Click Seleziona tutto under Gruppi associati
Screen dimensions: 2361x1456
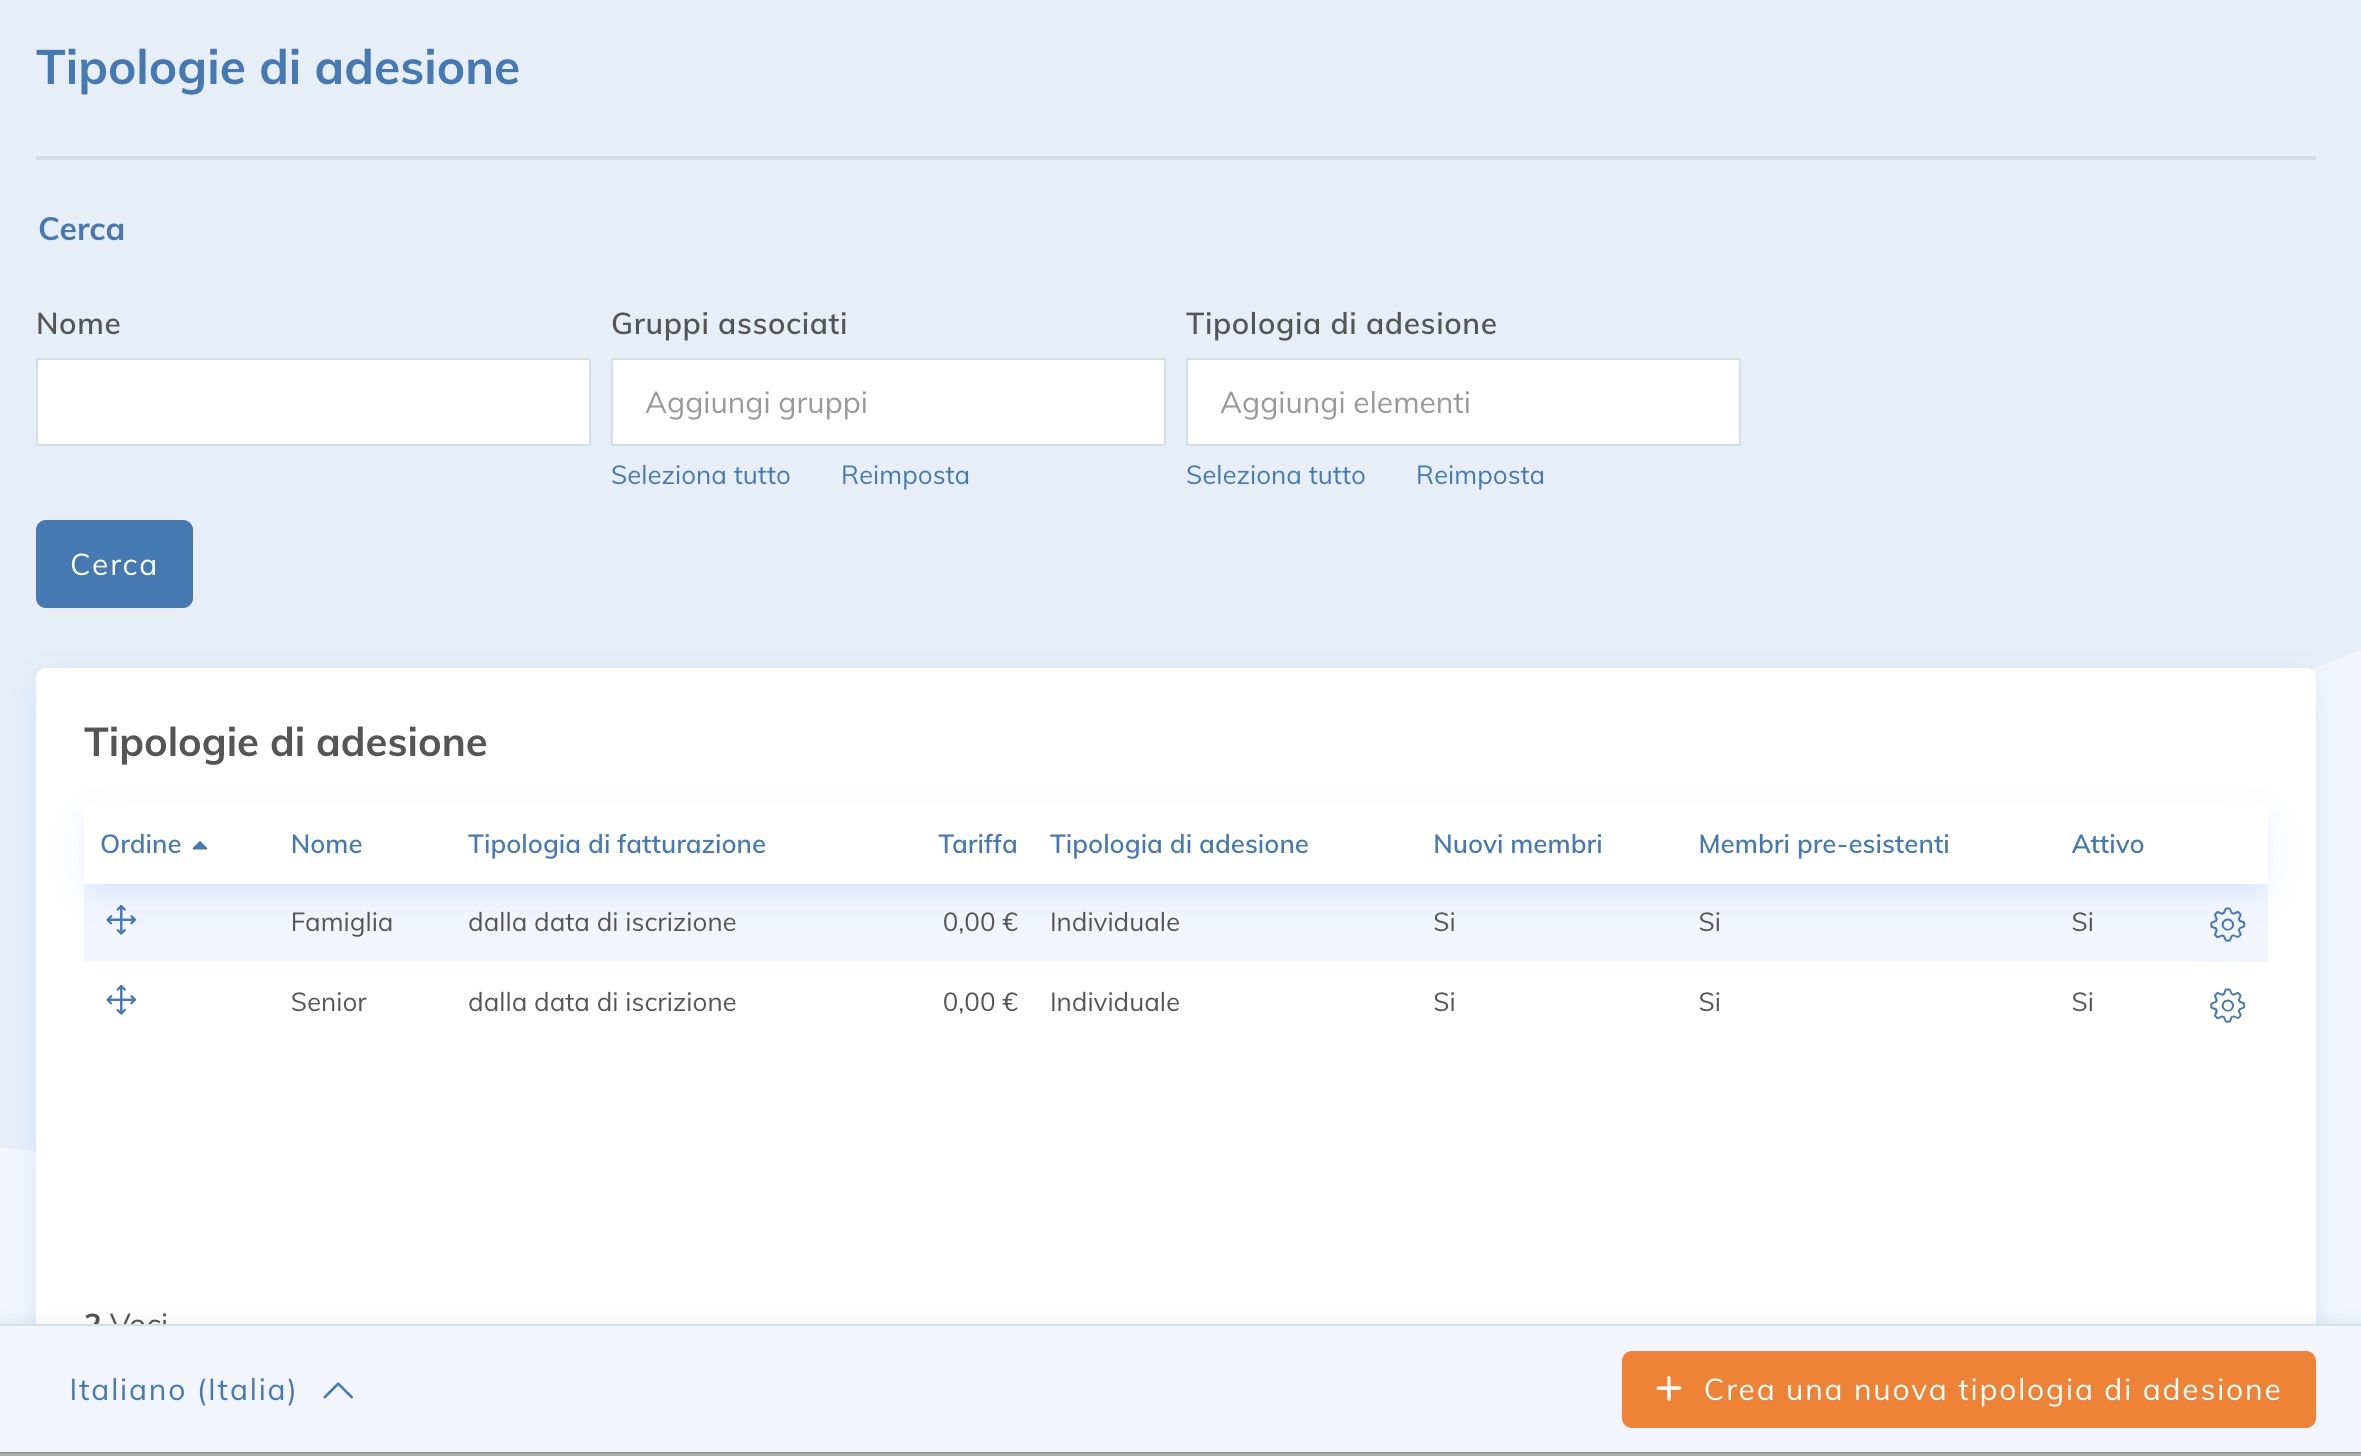(700, 475)
